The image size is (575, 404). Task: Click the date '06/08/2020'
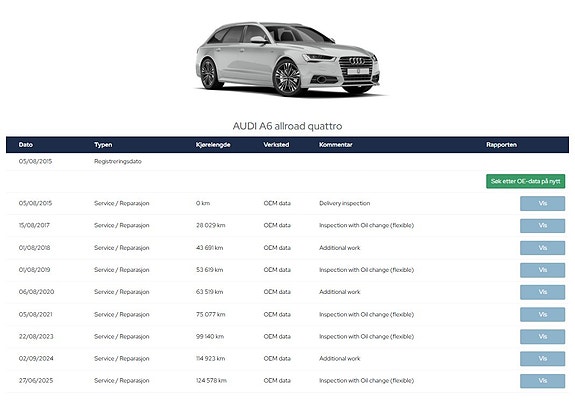[36, 292]
